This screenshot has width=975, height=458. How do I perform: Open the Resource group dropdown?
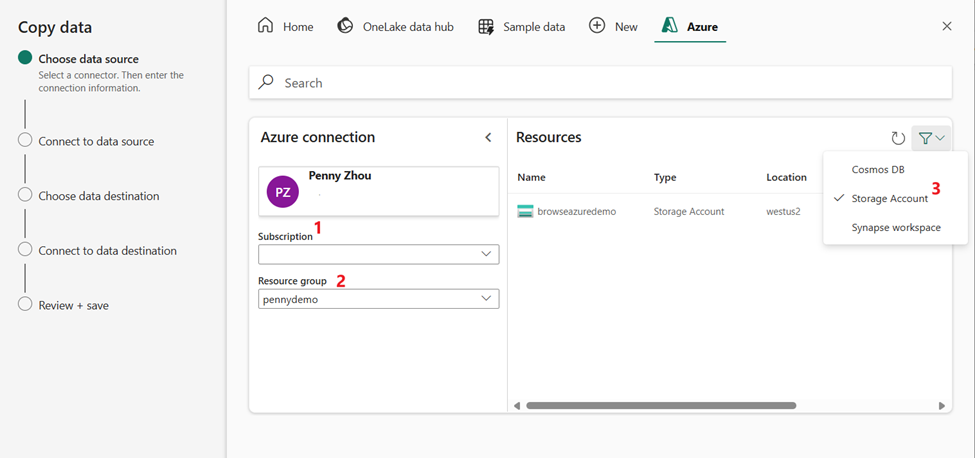pos(379,299)
